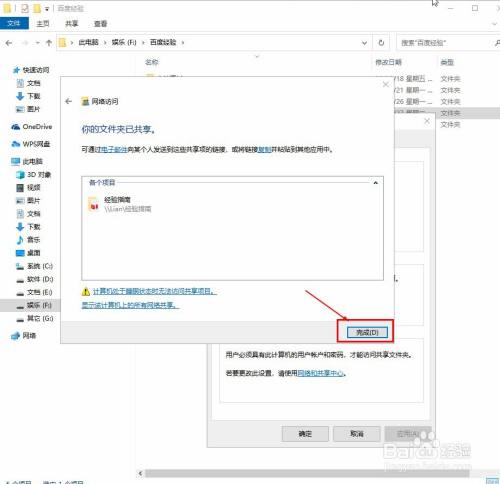Screen dimensions: 500x484
Task: Click 此电脑 in the address breadcrumb
Action: pos(88,42)
